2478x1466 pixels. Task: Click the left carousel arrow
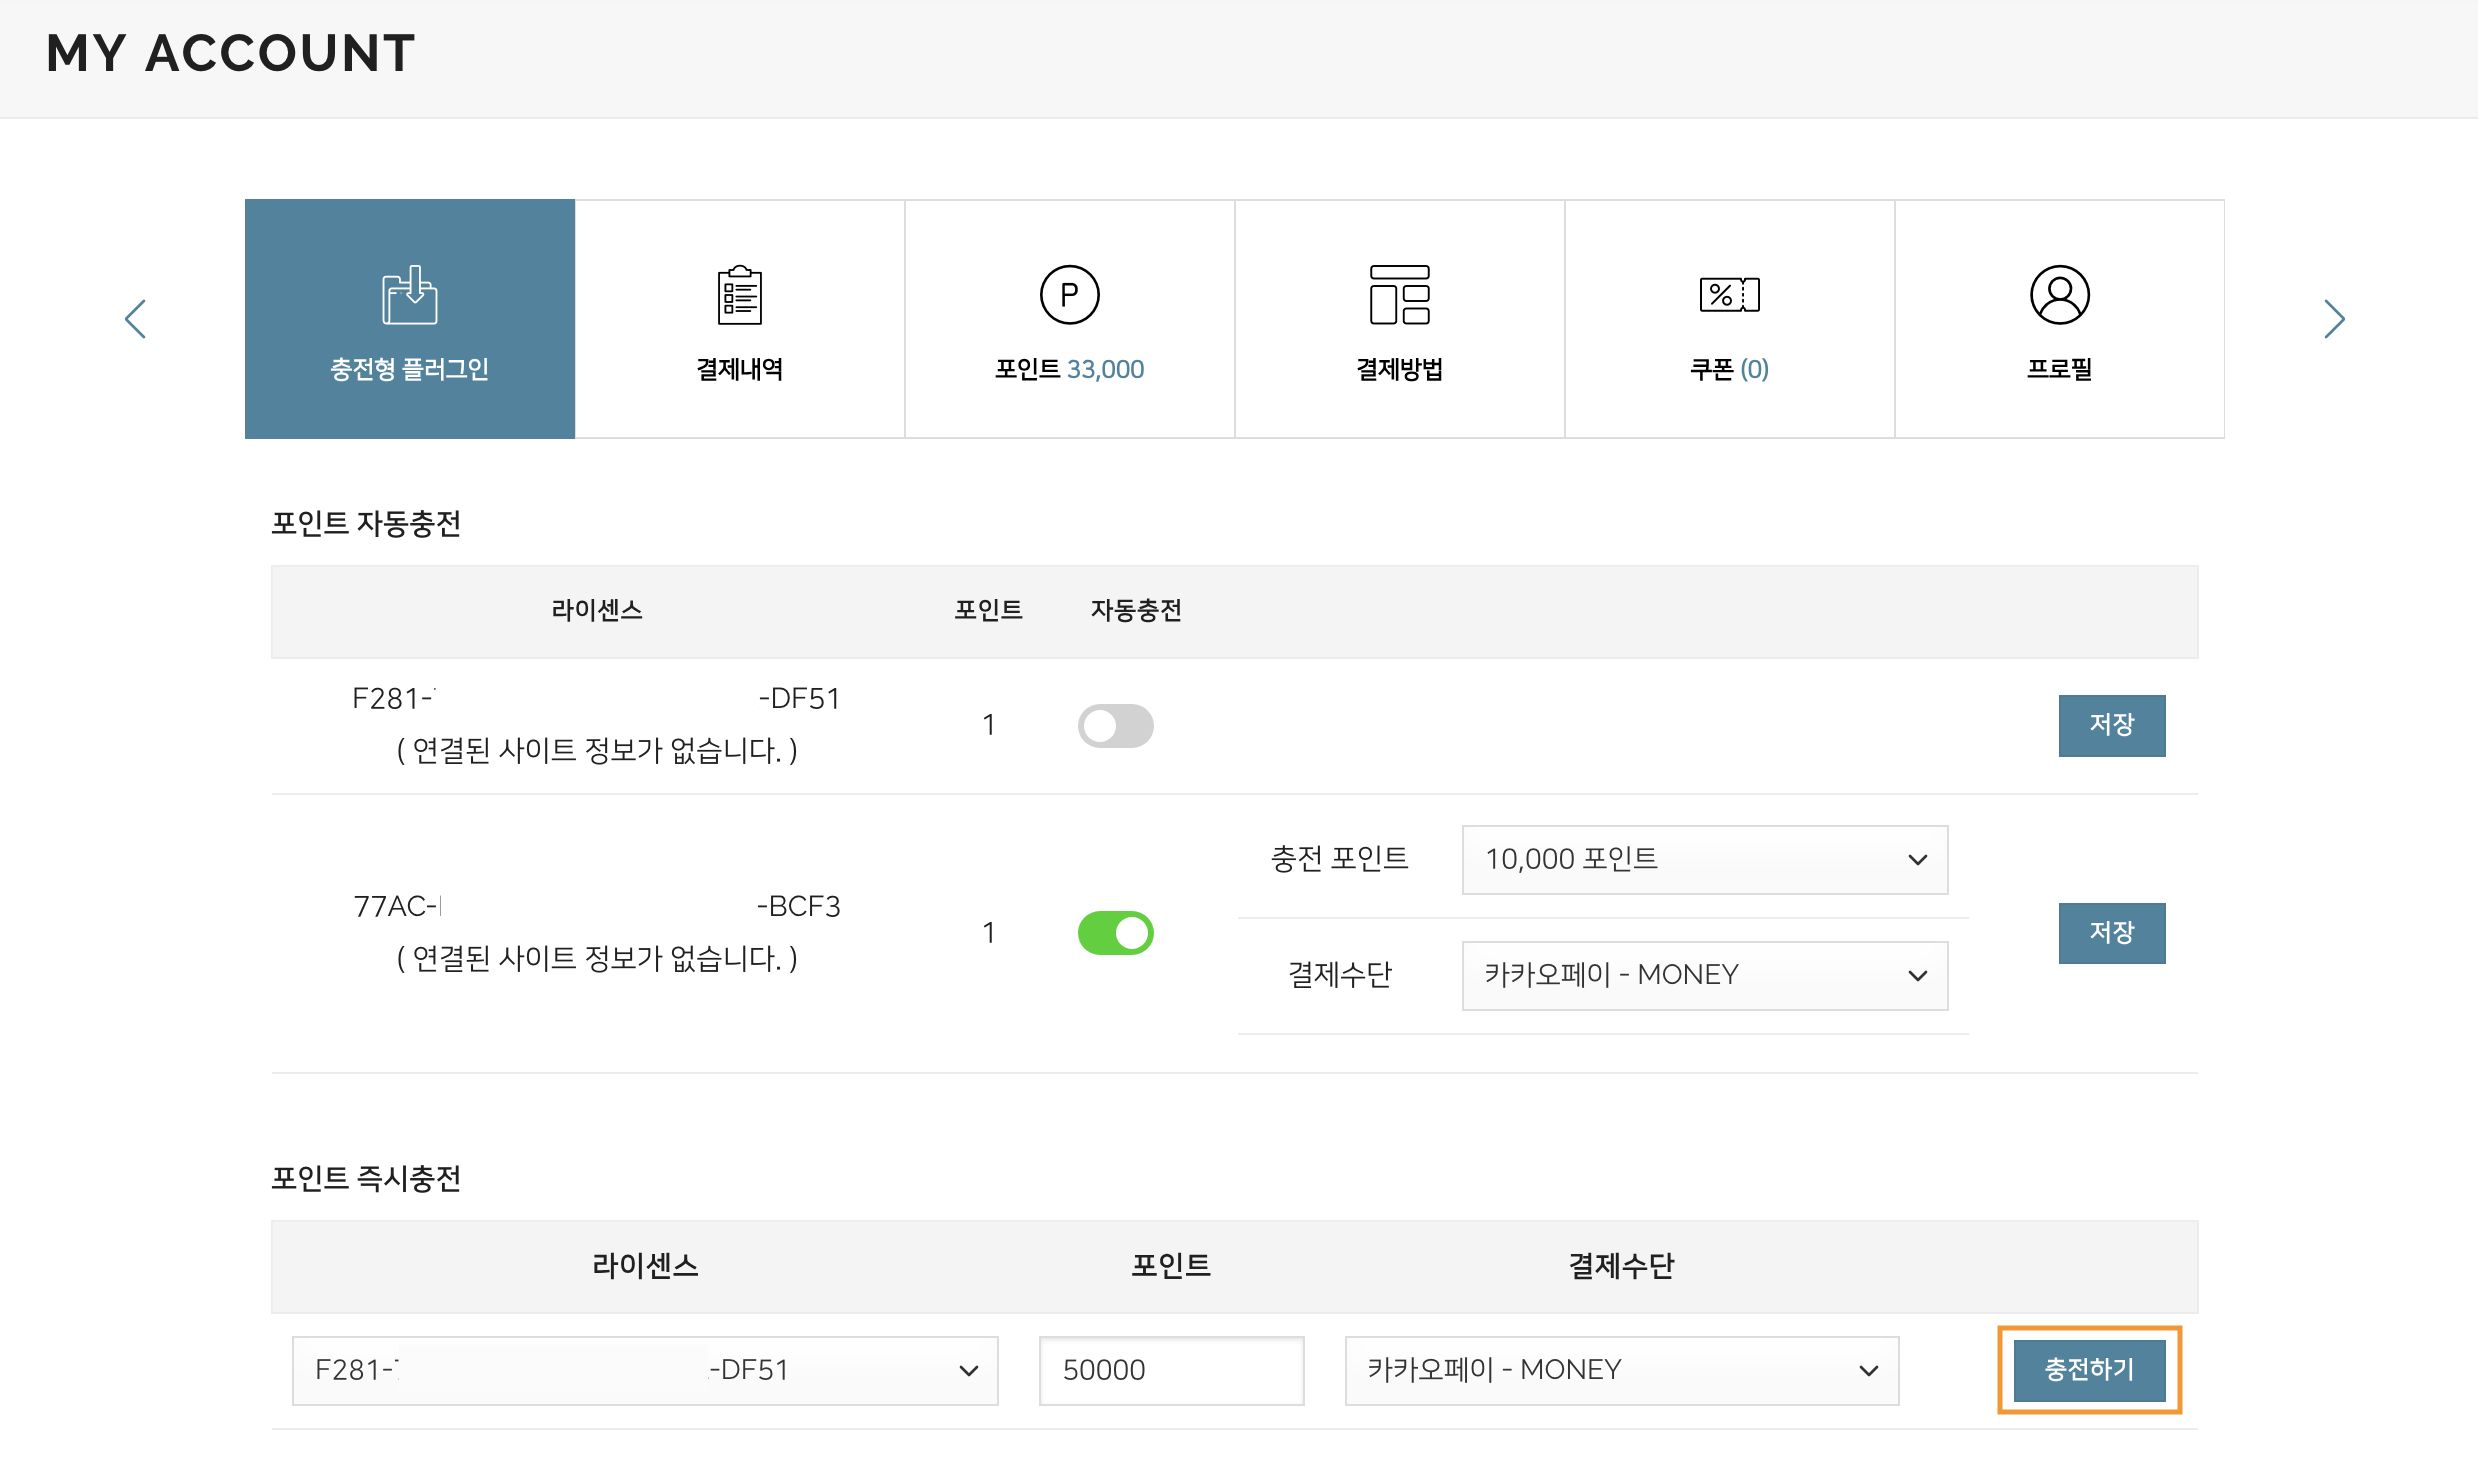(136, 319)
